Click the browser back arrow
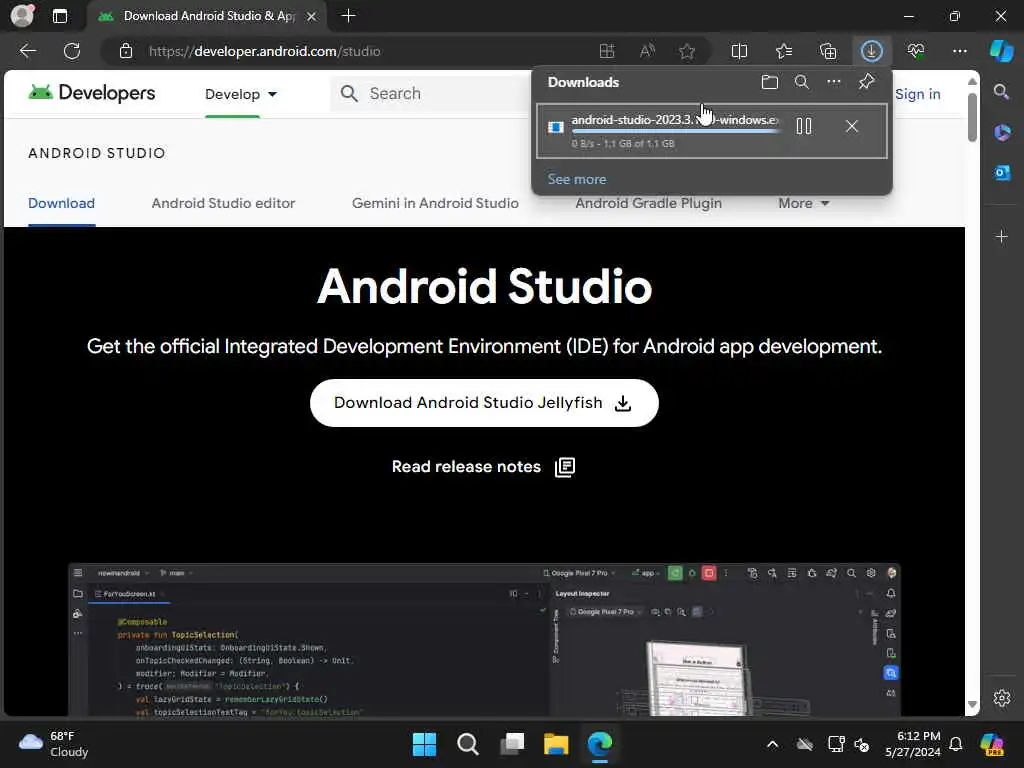The width and height of the screenshot is (1024, 768). tap(27, 51)
